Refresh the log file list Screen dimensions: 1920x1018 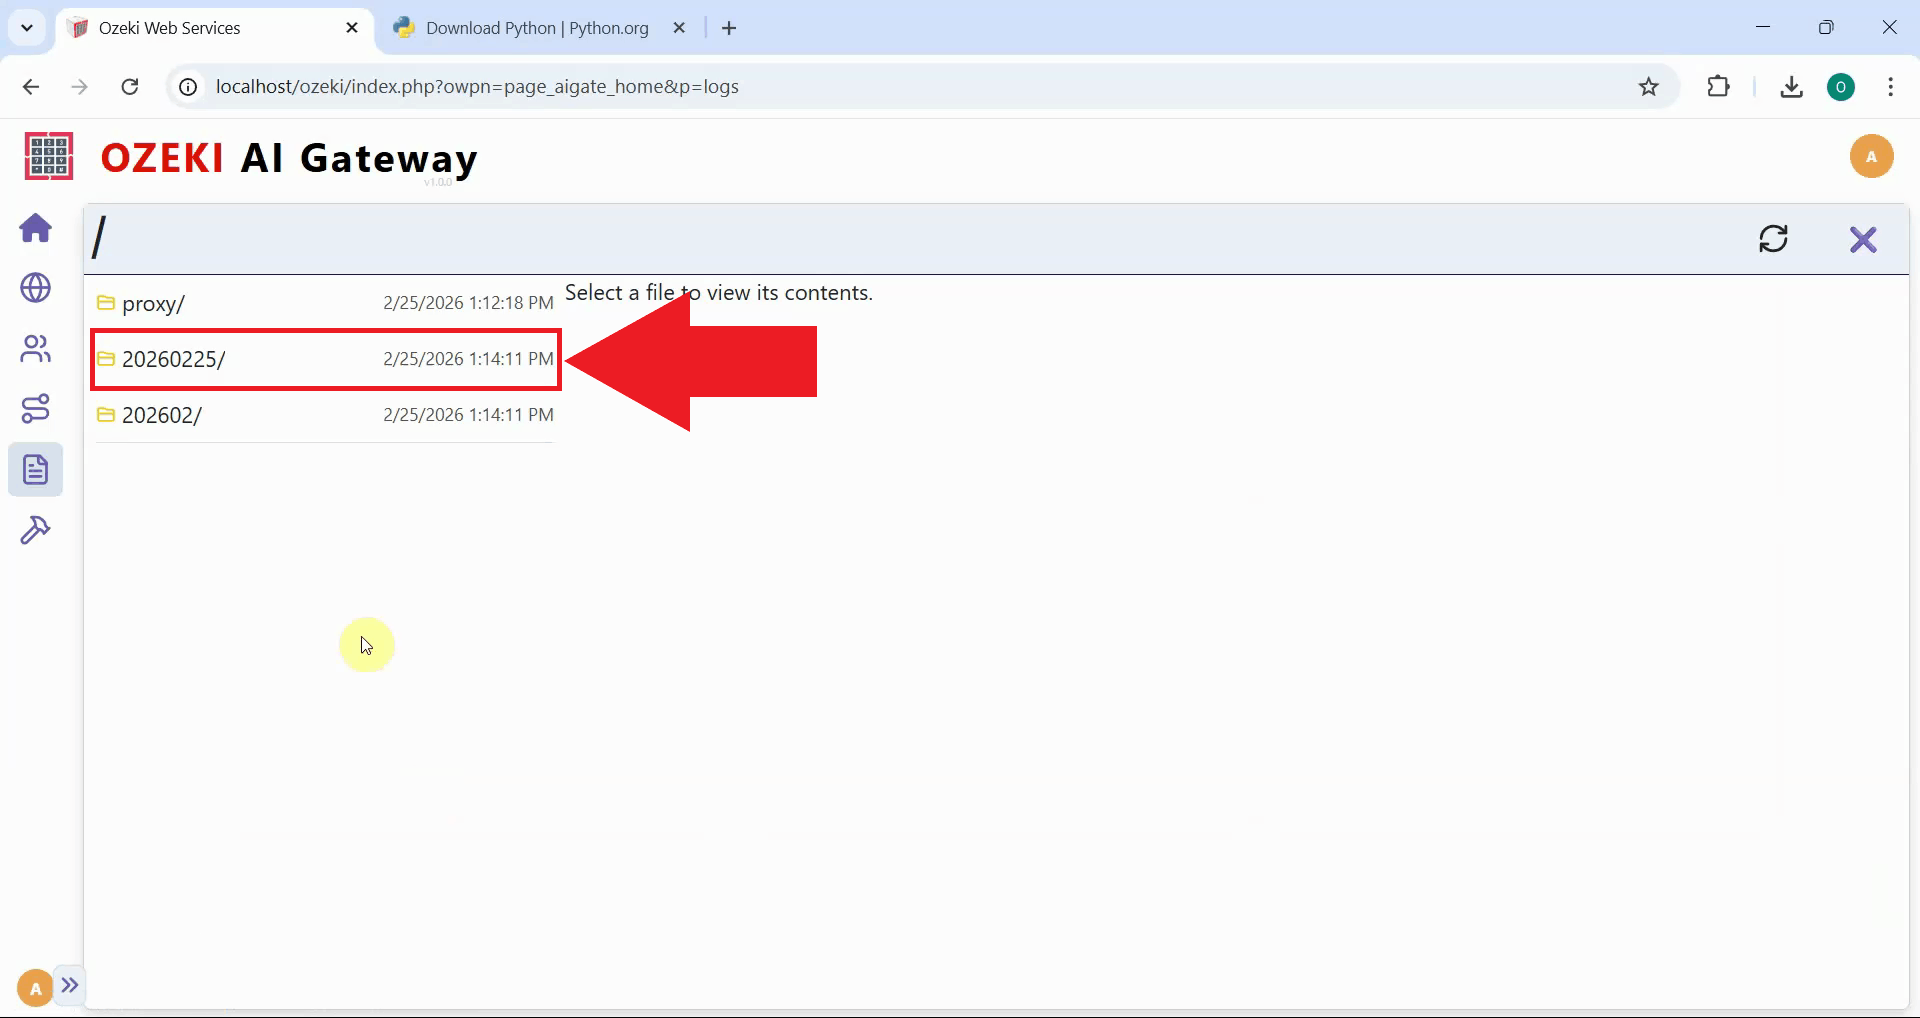click(1774, 239)
